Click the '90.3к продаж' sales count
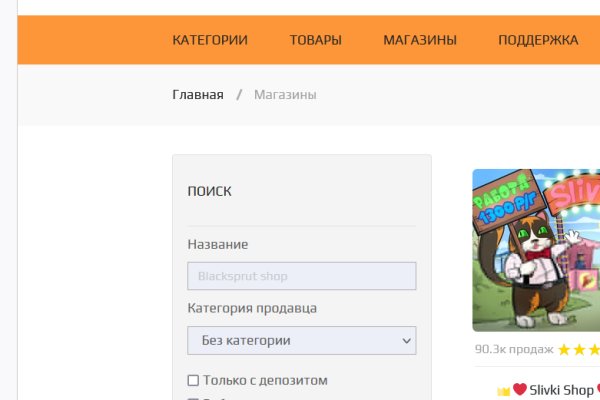The width and height of the screenshot is (600, 400). click(x=514, y=350)
